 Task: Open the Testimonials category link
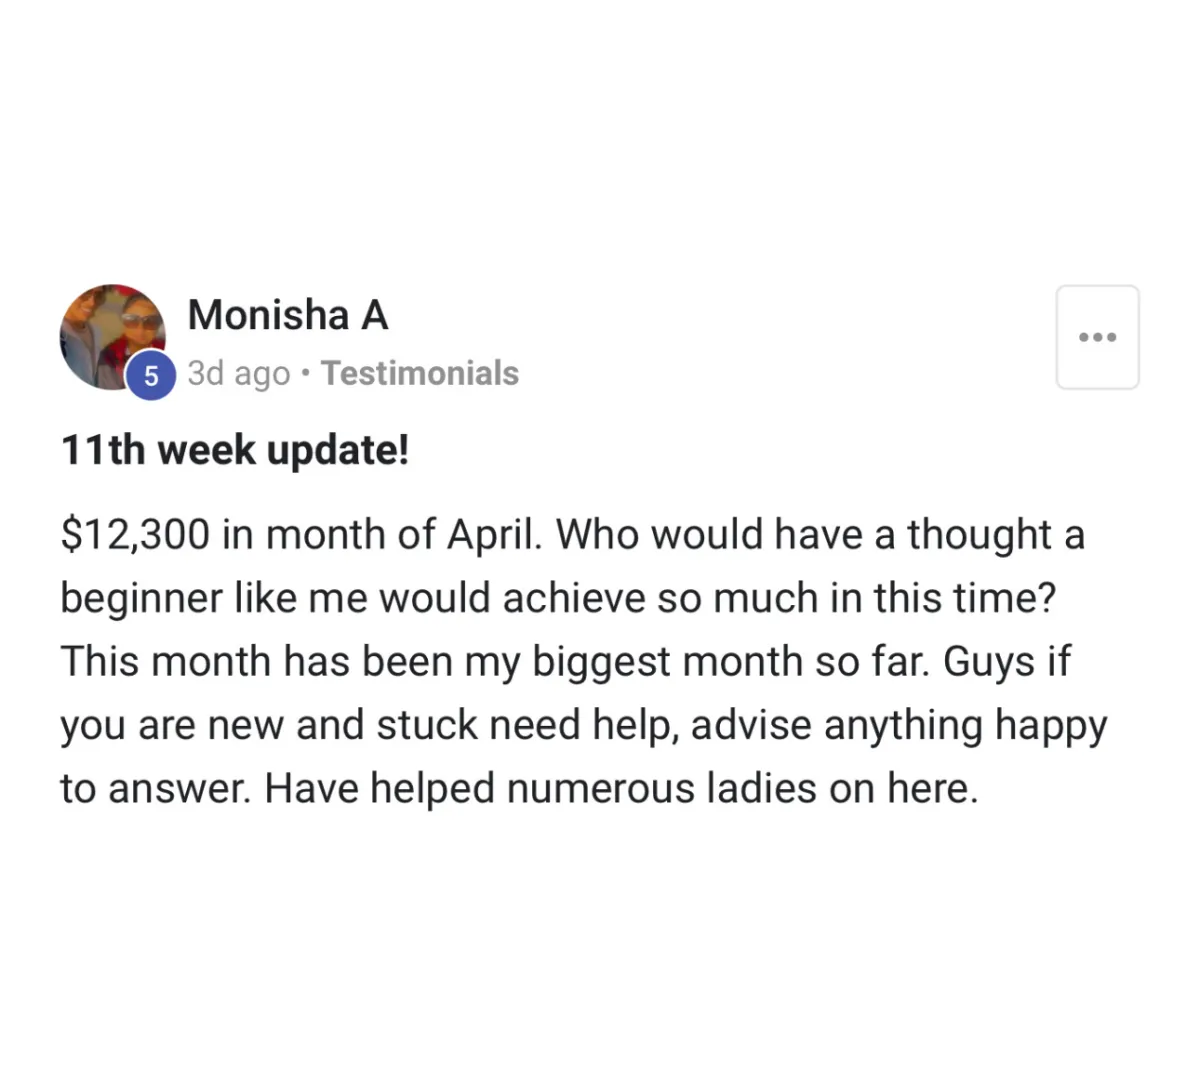[420, 373]
